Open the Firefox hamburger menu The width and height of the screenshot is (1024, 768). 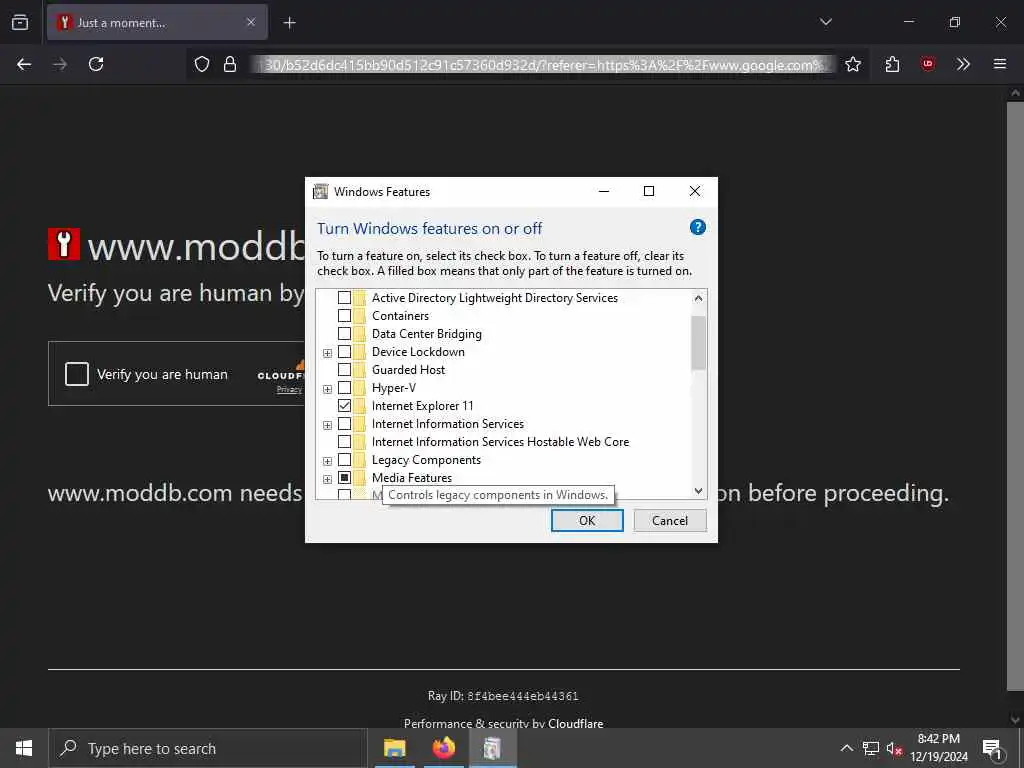pyautogui.click(x=999, y=64)
